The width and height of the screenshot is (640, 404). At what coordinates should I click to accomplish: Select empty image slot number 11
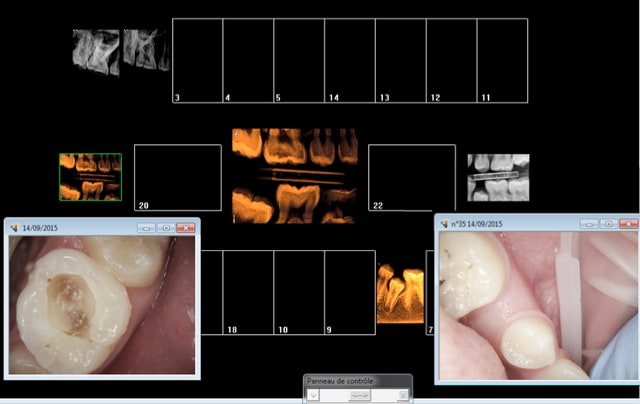pyautogui.click(x=502, y=60)
